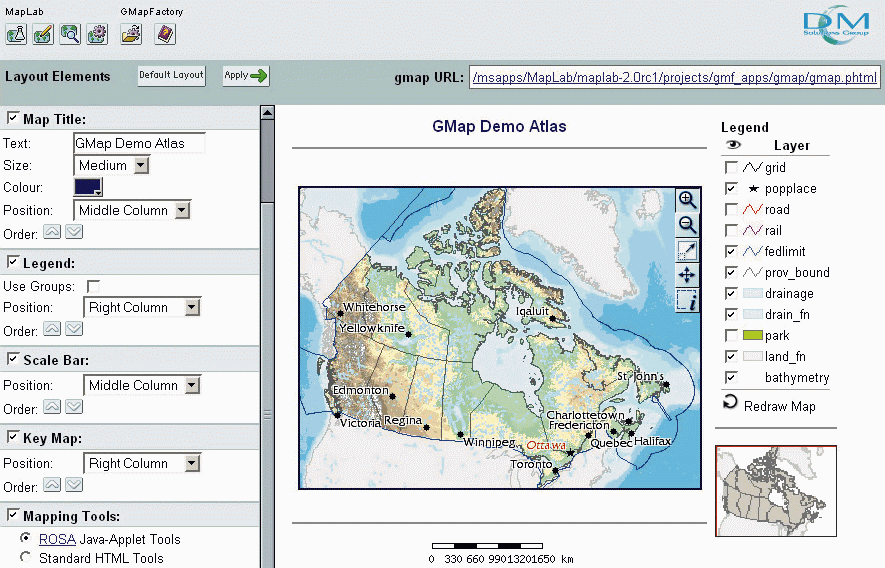Image resolution: width=885 pixels, height=568 pixels.
Task: Click the park layer green swatch
Action: (x=753, y=335)
